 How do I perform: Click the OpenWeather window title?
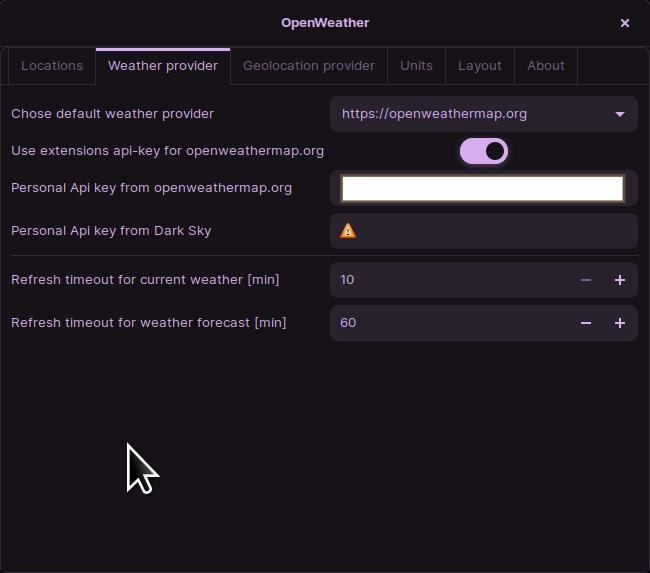tap(325, 23)
